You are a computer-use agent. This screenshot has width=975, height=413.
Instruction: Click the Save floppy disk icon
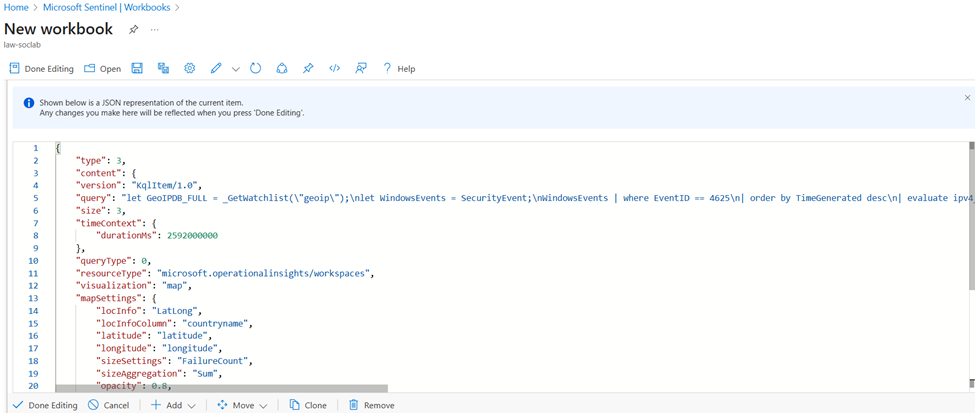(x=137, y=68)
